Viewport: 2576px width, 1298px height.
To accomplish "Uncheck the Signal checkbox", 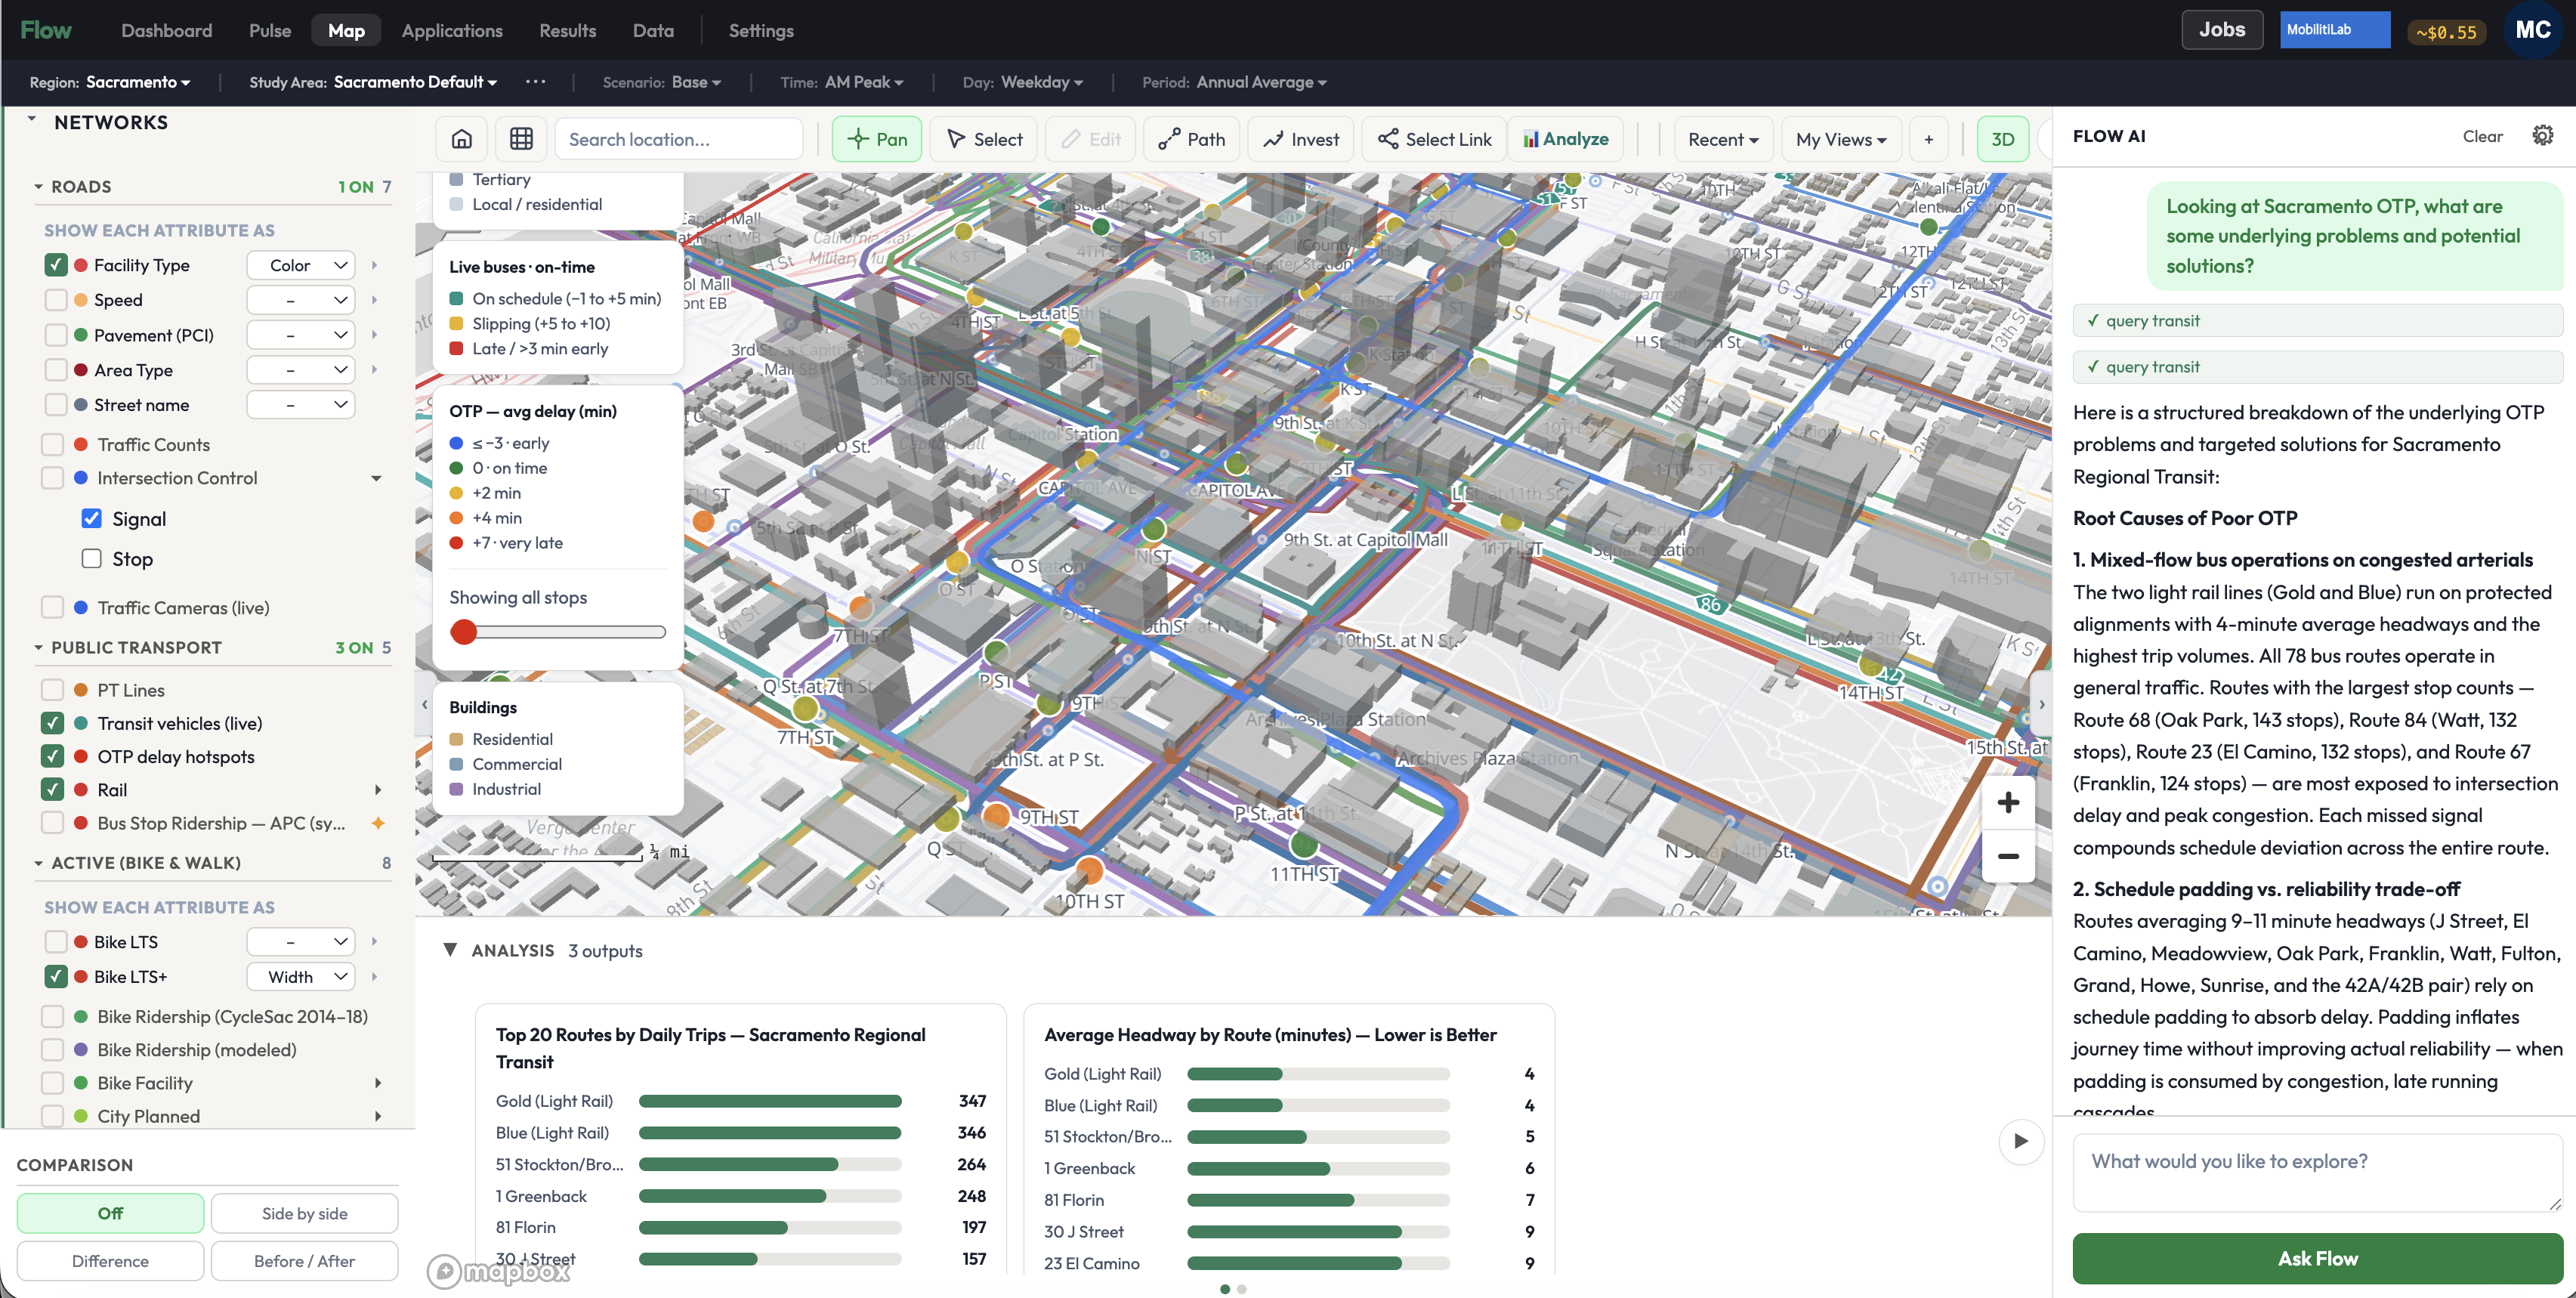I will (91, 518).
